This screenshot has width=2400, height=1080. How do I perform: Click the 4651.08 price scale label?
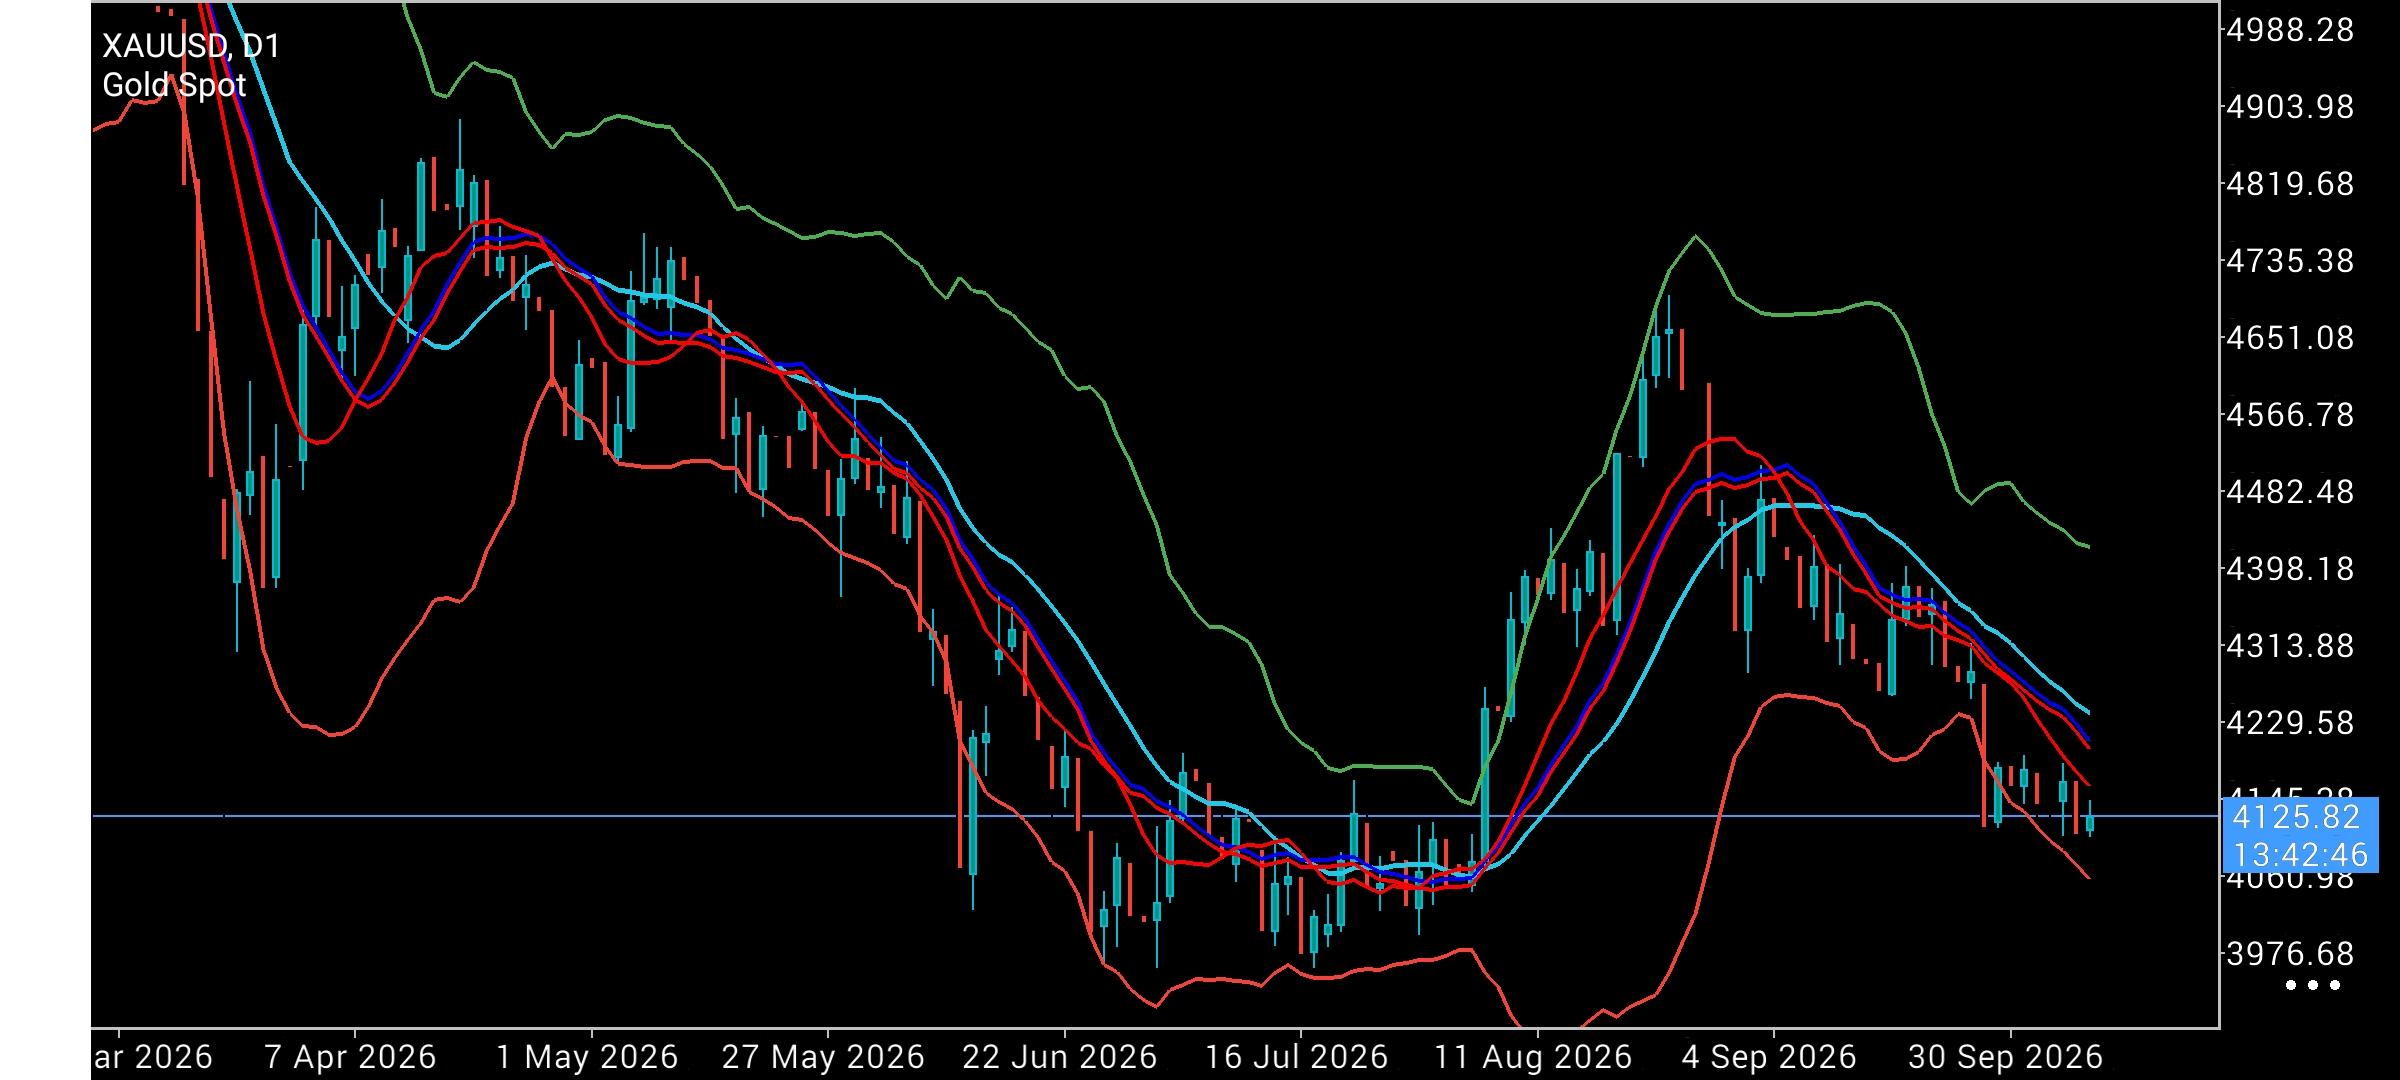click(x=2290, y=338)
